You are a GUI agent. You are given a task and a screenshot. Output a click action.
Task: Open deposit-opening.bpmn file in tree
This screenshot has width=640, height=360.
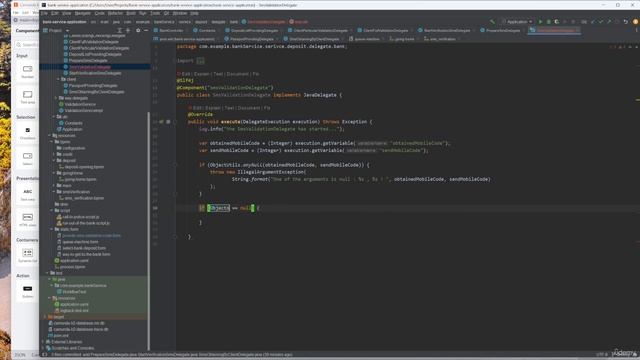click(84, 167)
